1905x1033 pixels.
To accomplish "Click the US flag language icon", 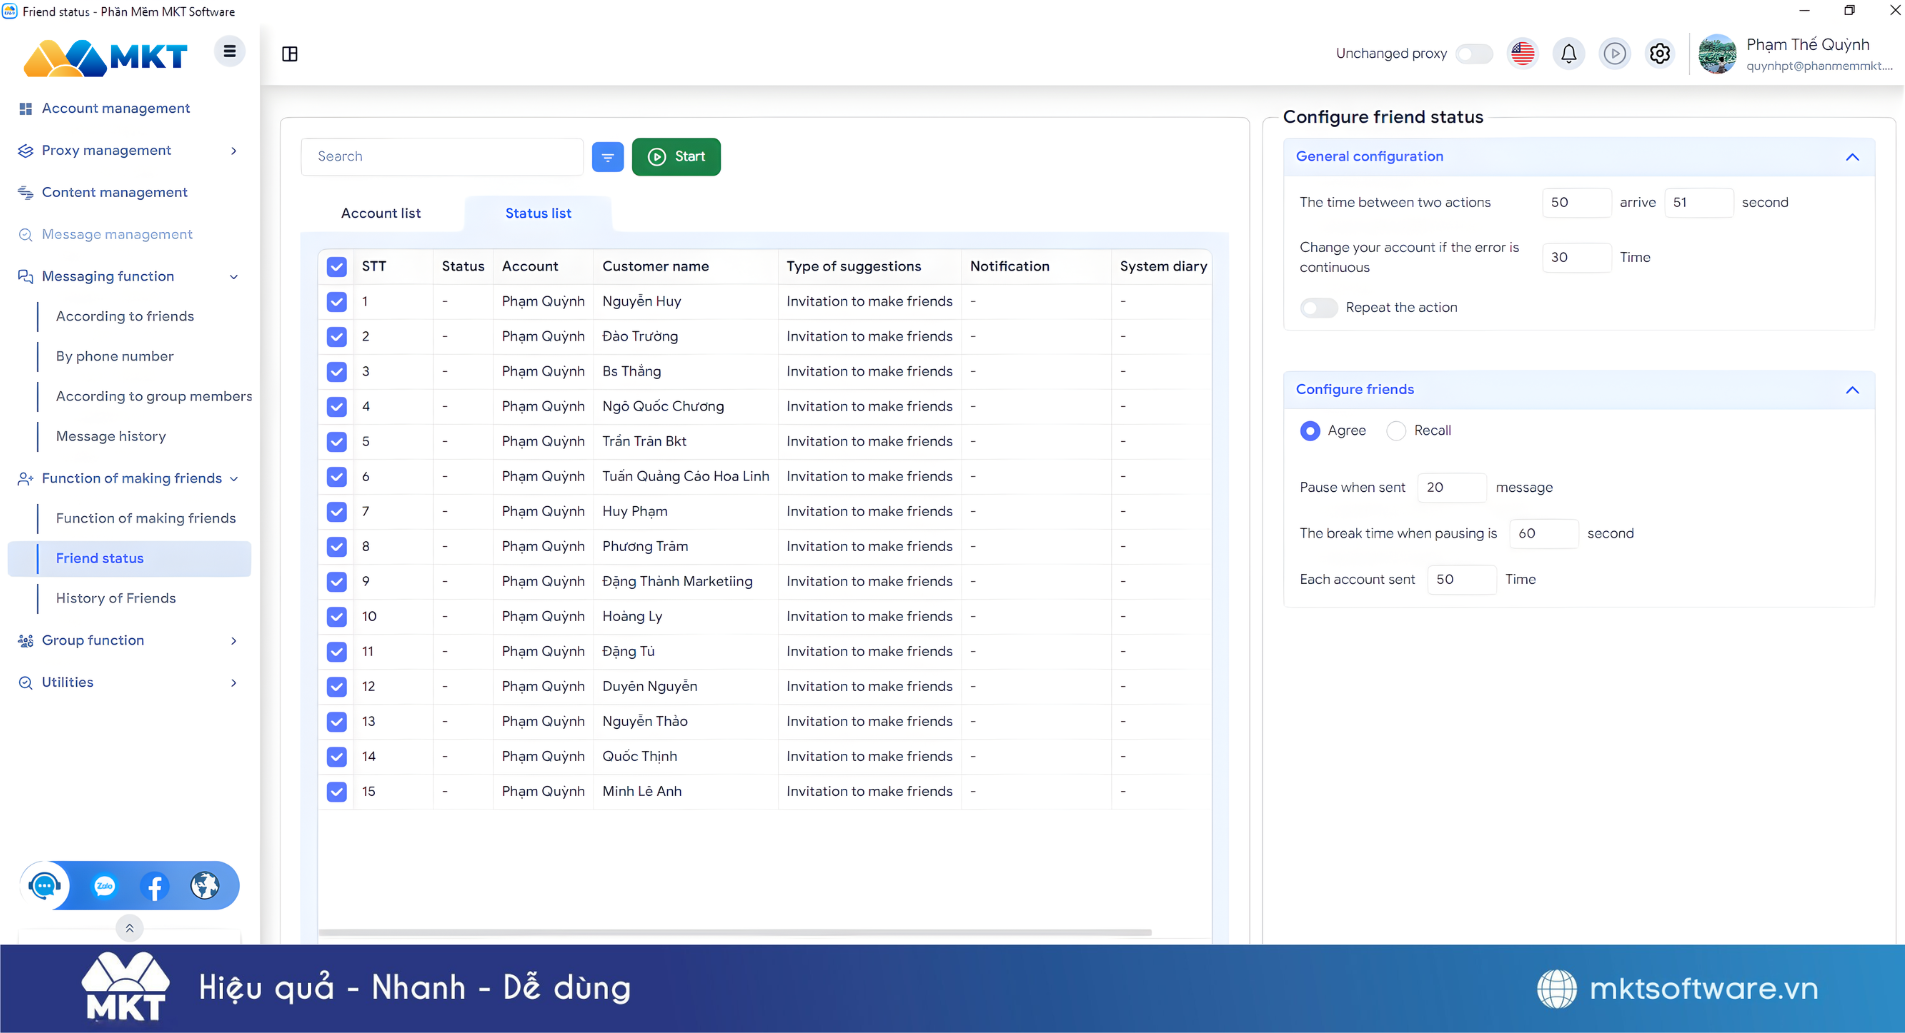I will 1522,54.
